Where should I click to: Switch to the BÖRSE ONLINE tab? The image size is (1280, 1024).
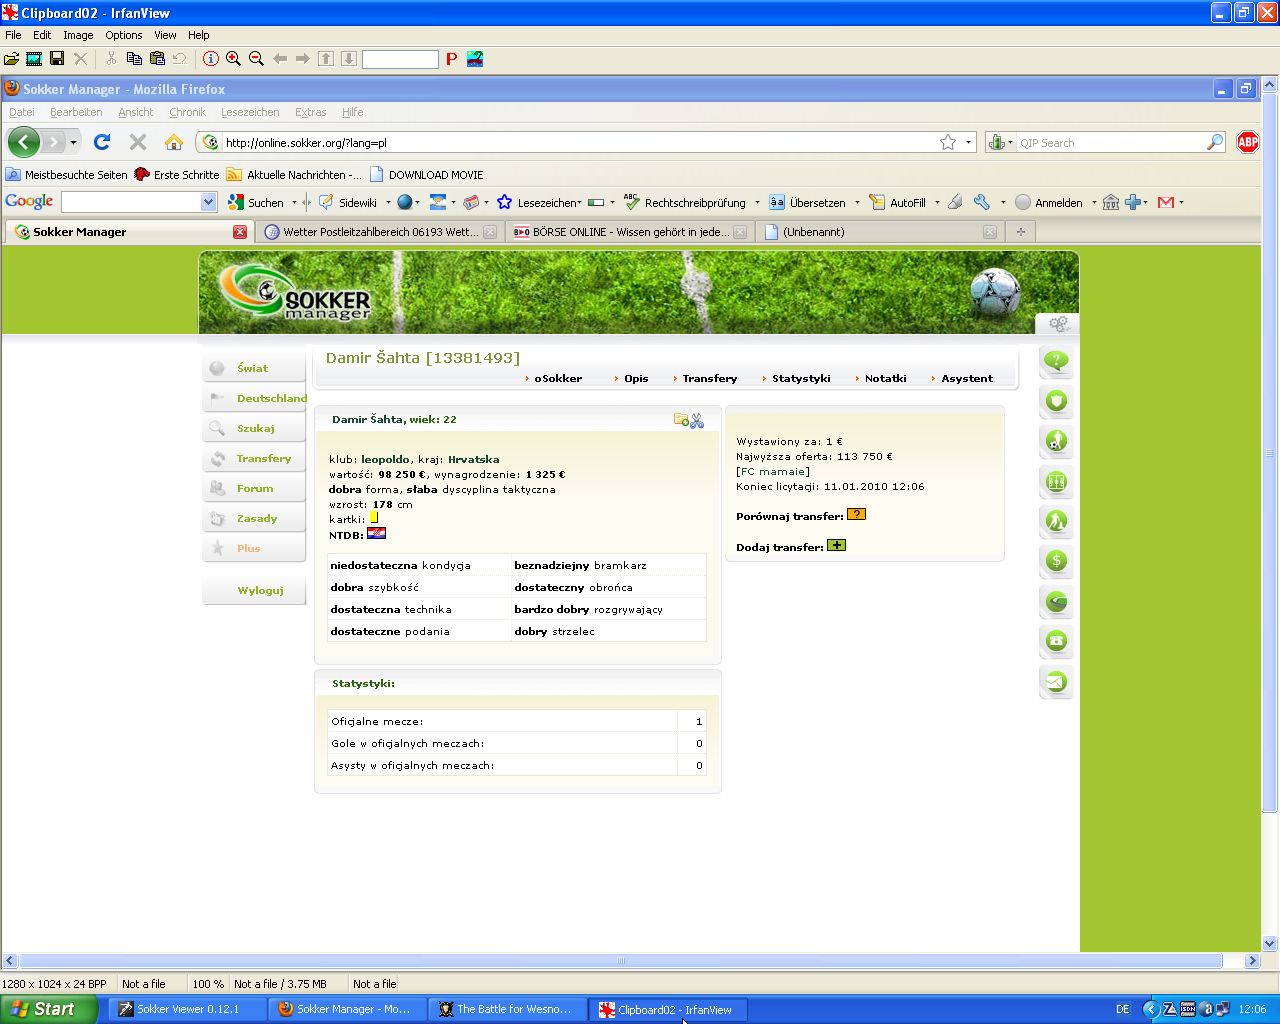click(629, 232)
